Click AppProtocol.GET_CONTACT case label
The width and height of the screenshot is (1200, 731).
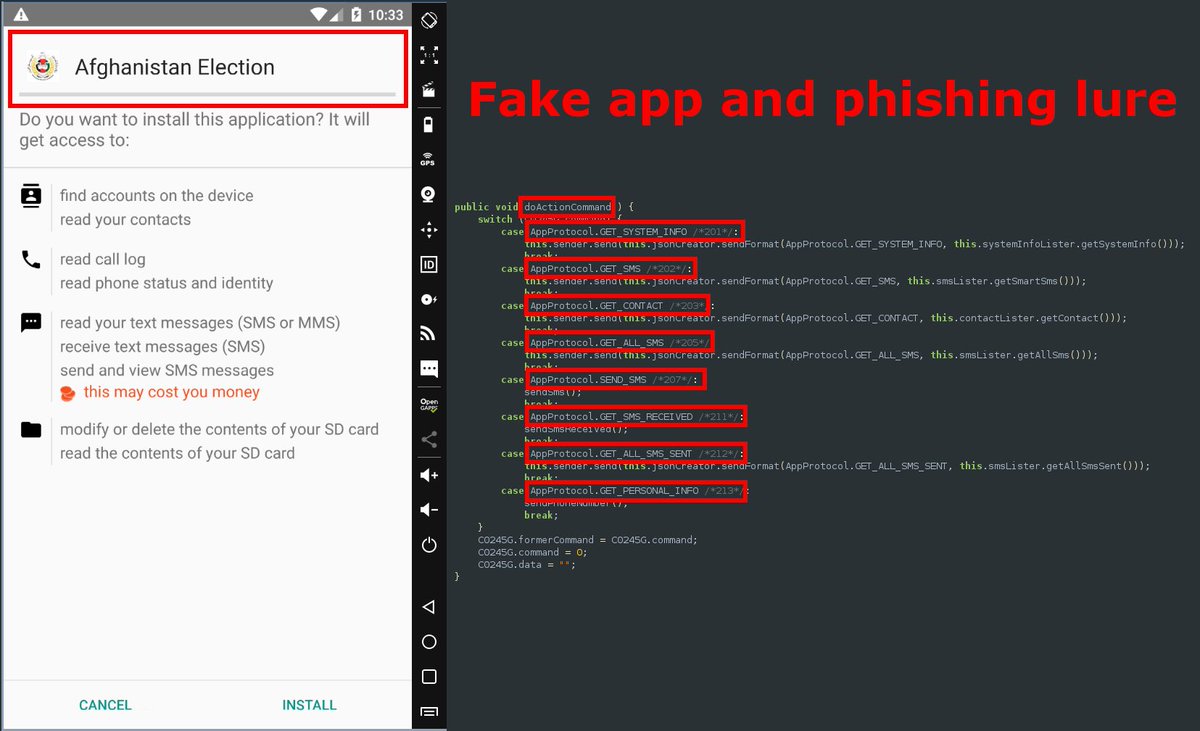tap(618, 305)
